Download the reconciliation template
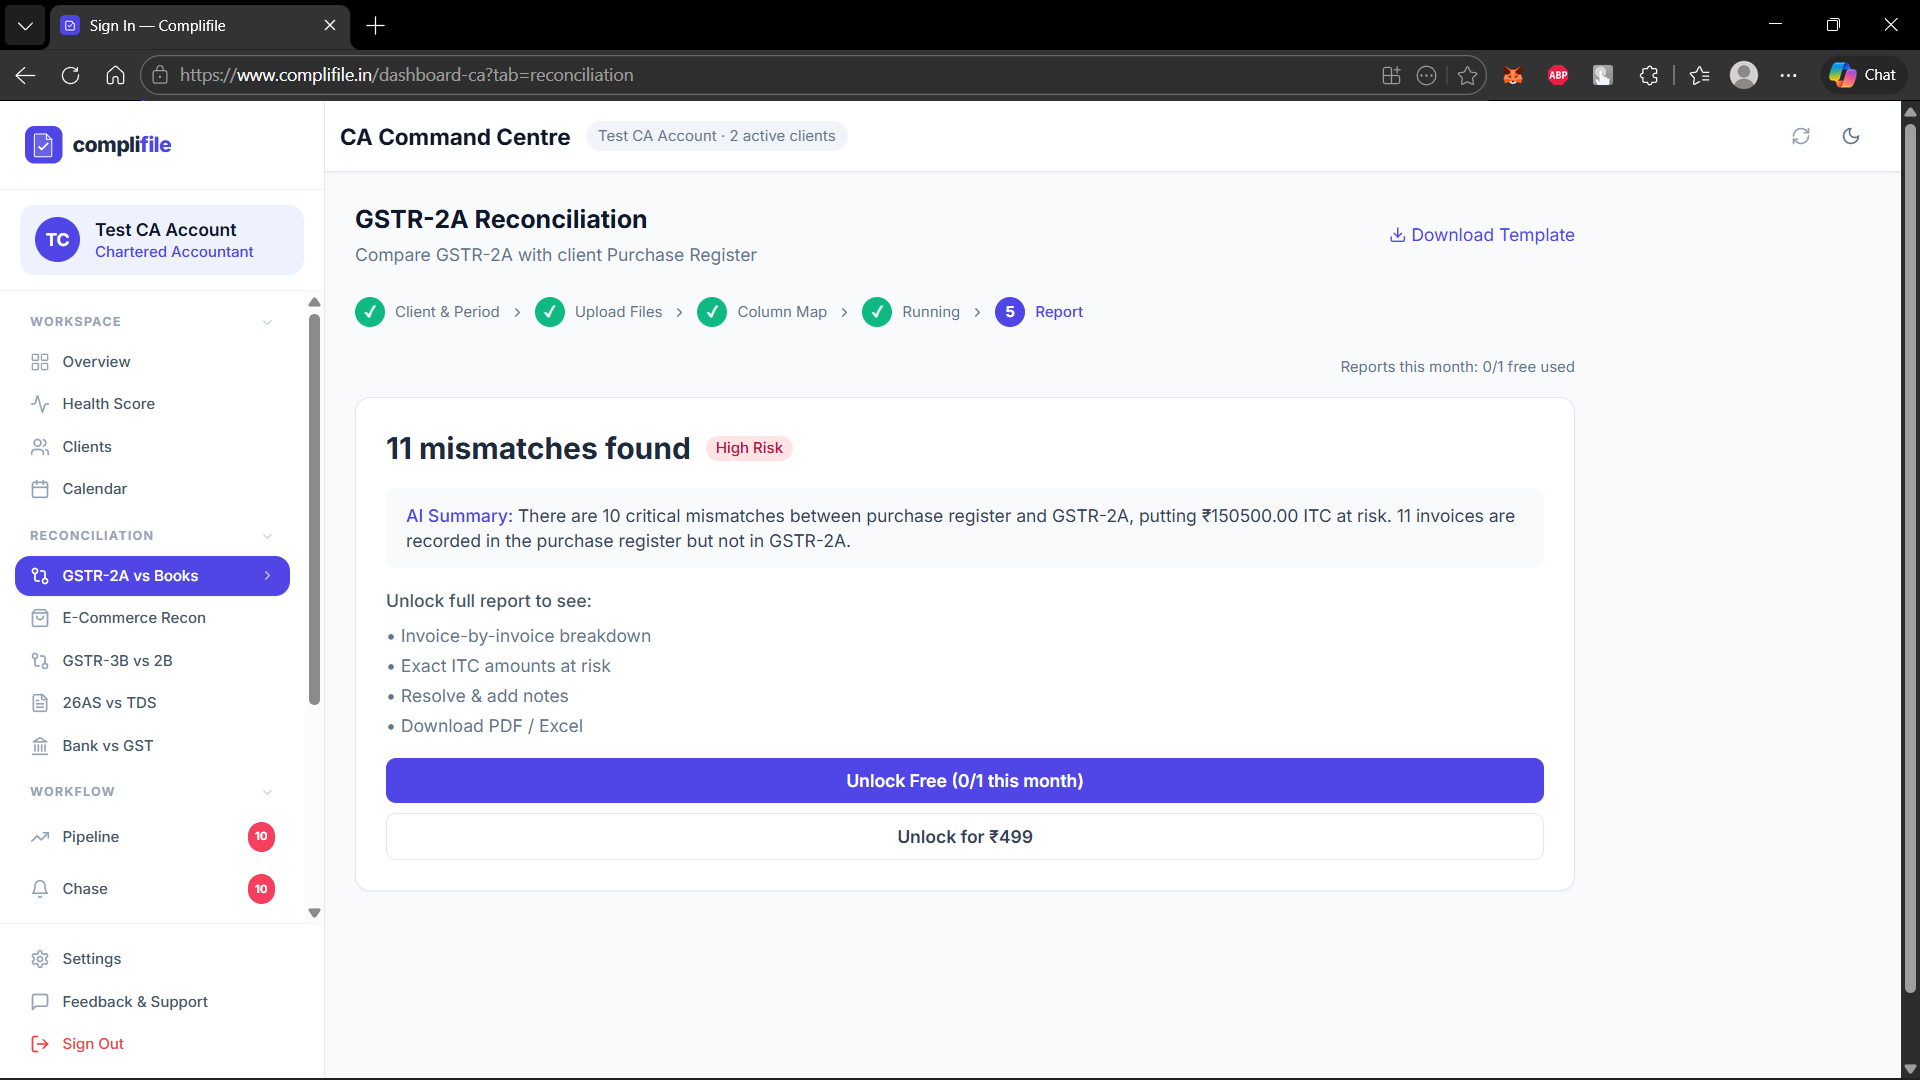This screenshot has height=1080, width=1920. pyautogui.click(x=1482, y=235)
